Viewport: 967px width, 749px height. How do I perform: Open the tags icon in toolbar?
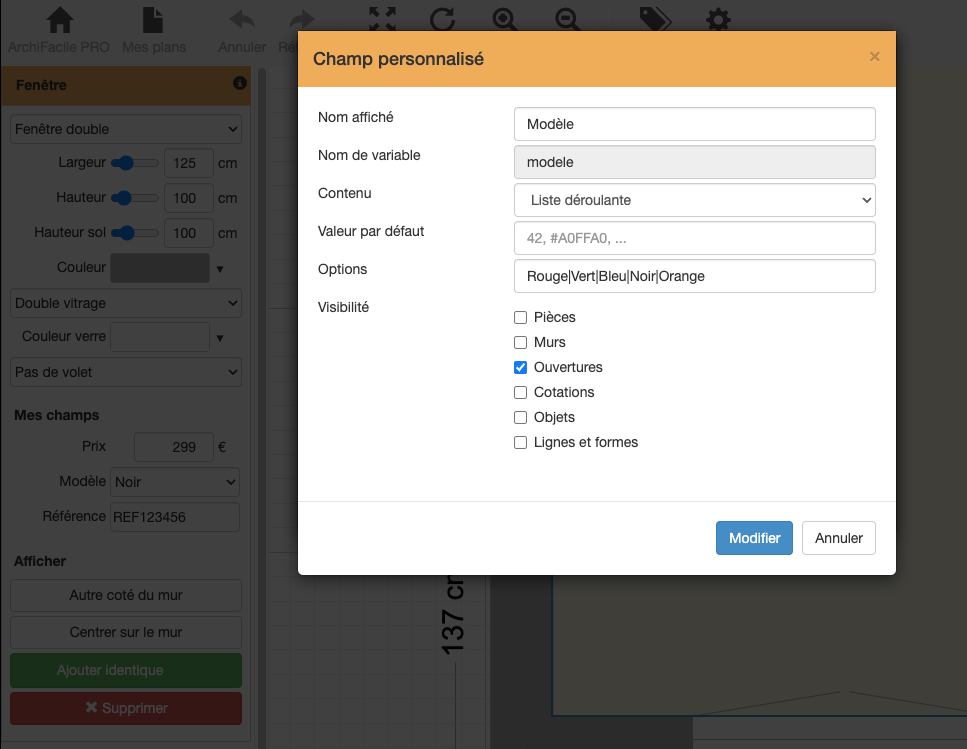click(655, 20)
